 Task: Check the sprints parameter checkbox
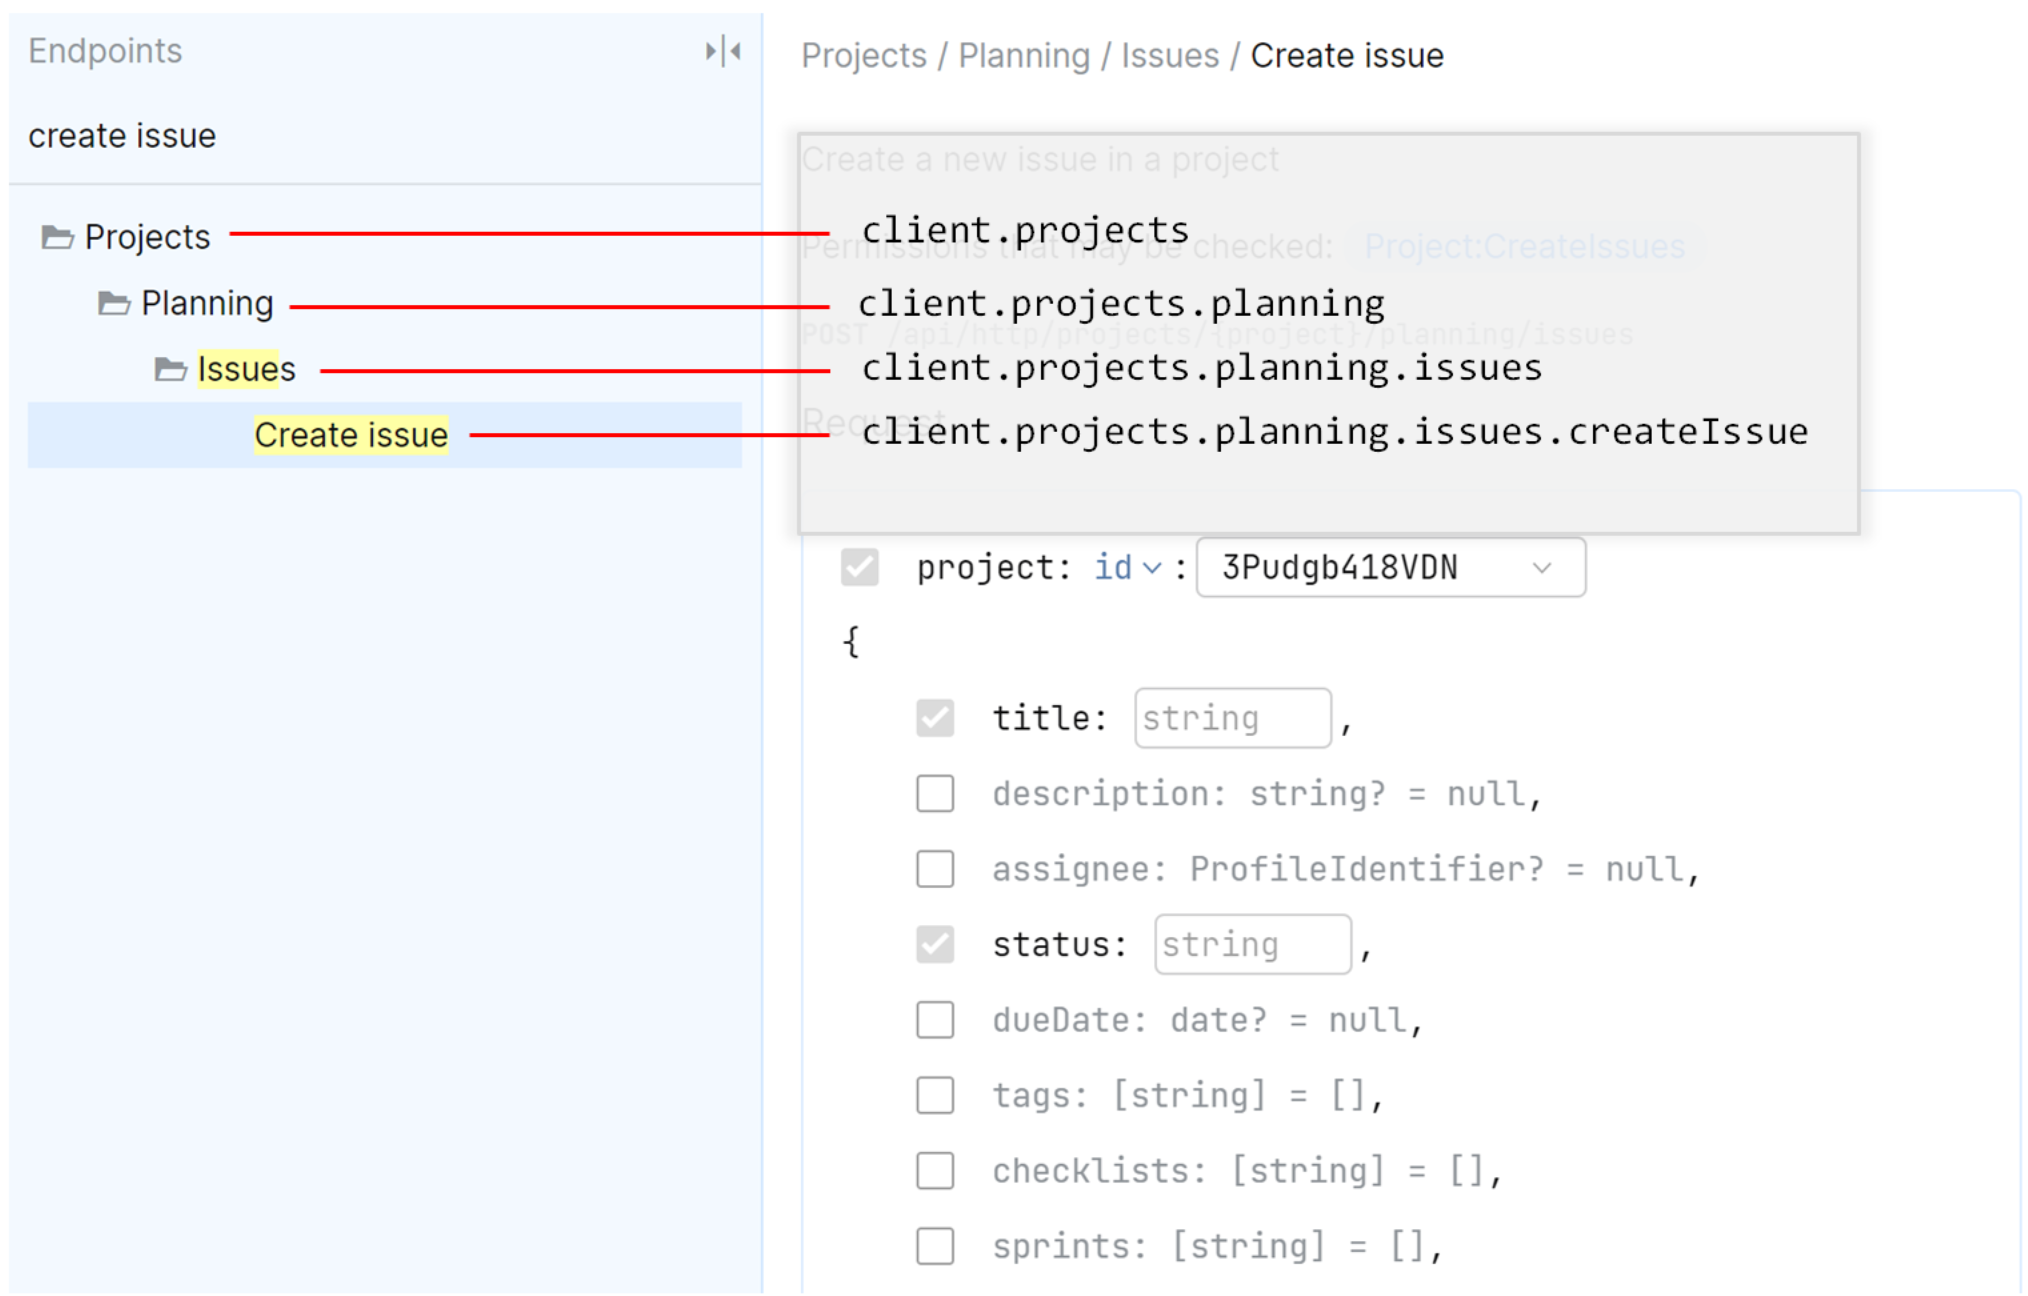pos(934,1246)
